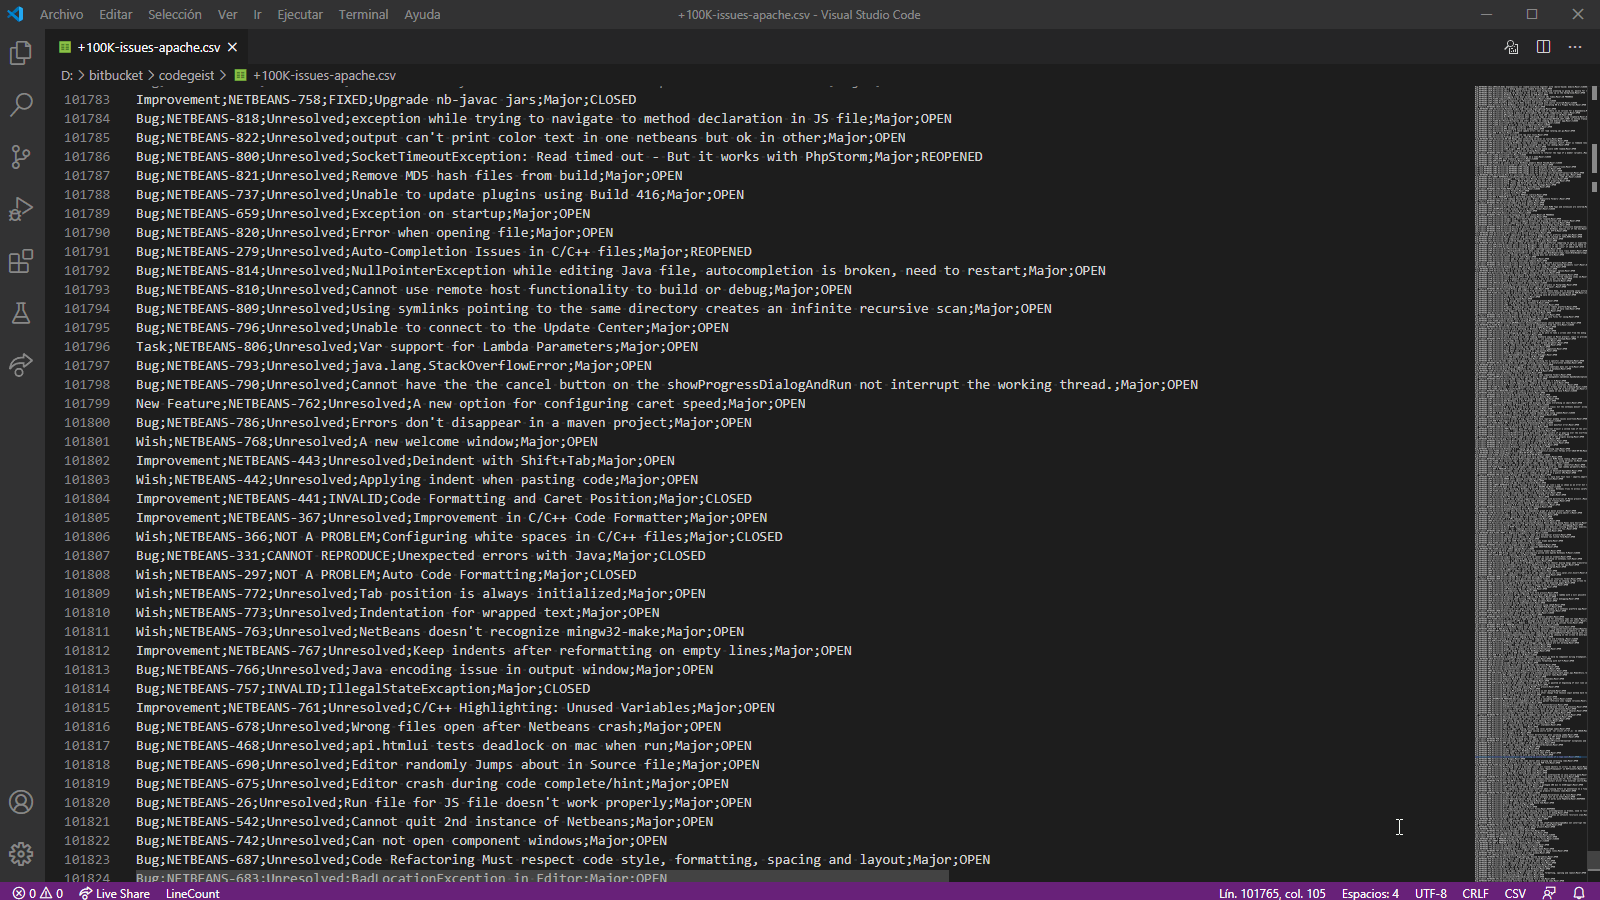Click the 'Code Formatting and Caret Position' line
The width and height of the screenshot is (1600, 900).
444,499
